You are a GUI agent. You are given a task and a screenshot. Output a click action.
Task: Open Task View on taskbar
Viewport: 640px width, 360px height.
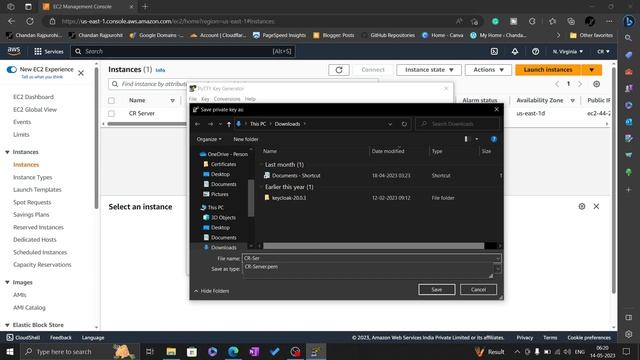[150, 351]
